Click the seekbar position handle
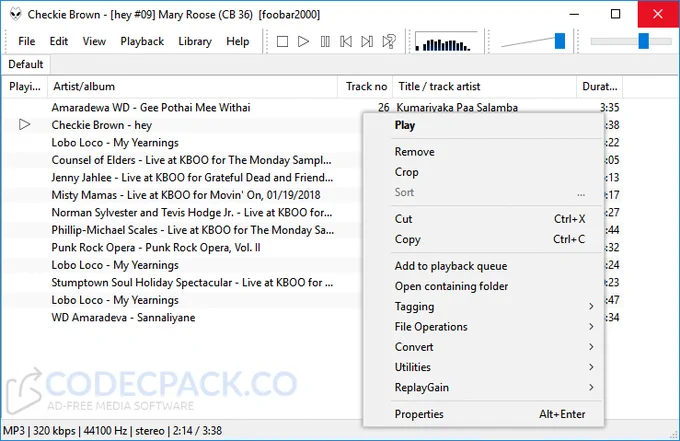680x441 pixels. pyautogui.click(x=644, y=42)
